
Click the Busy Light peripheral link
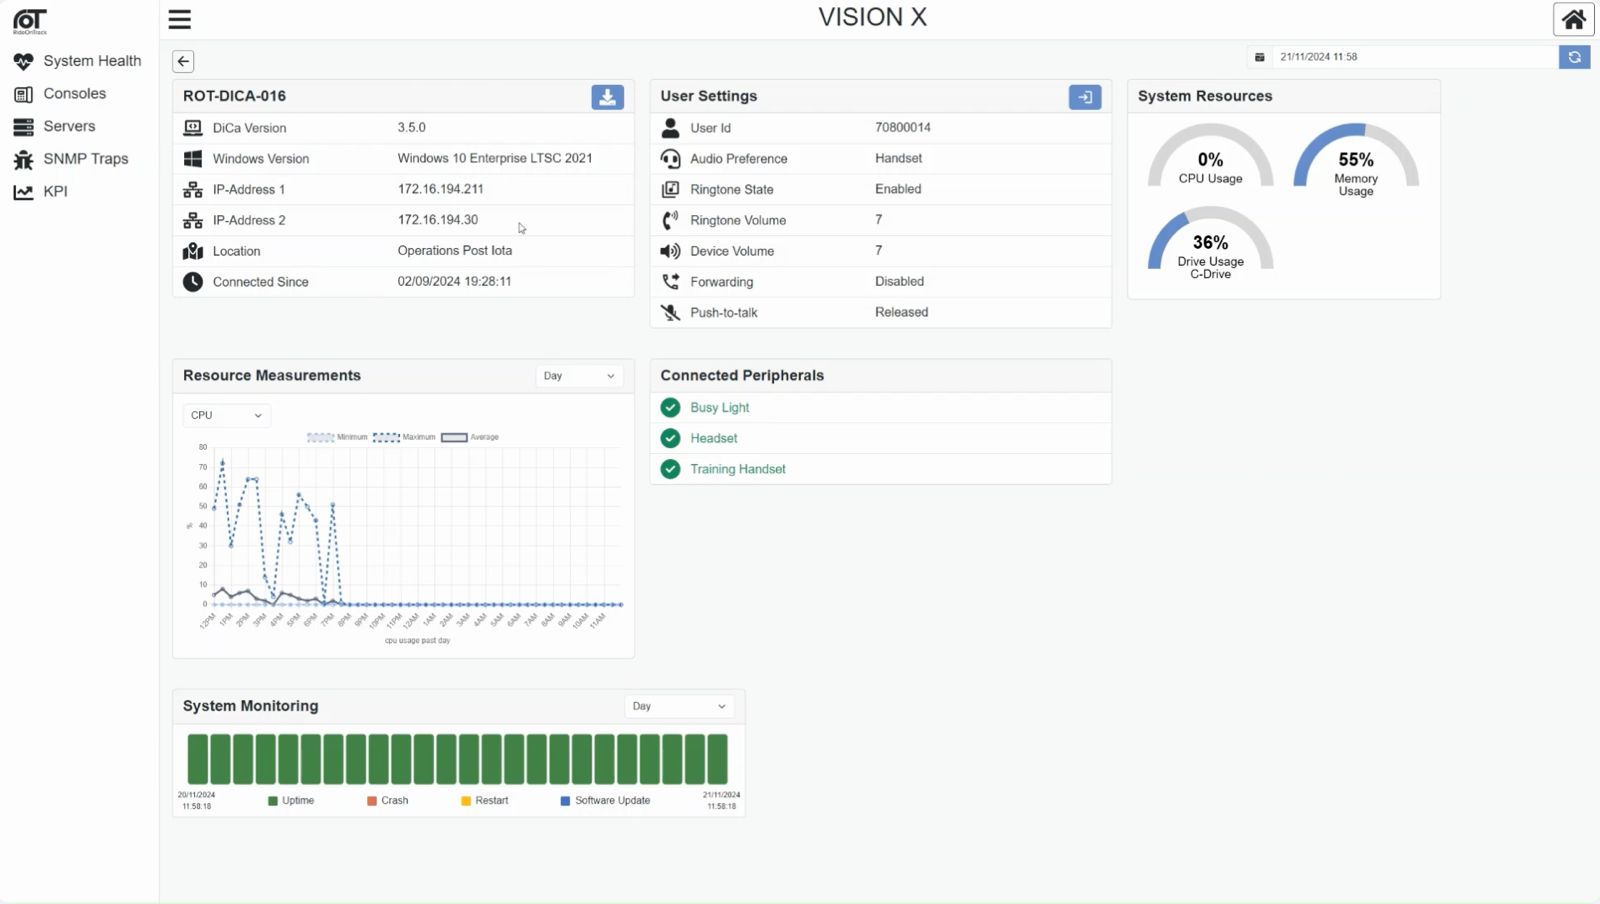pyautogui.click(x=720, y=408)
